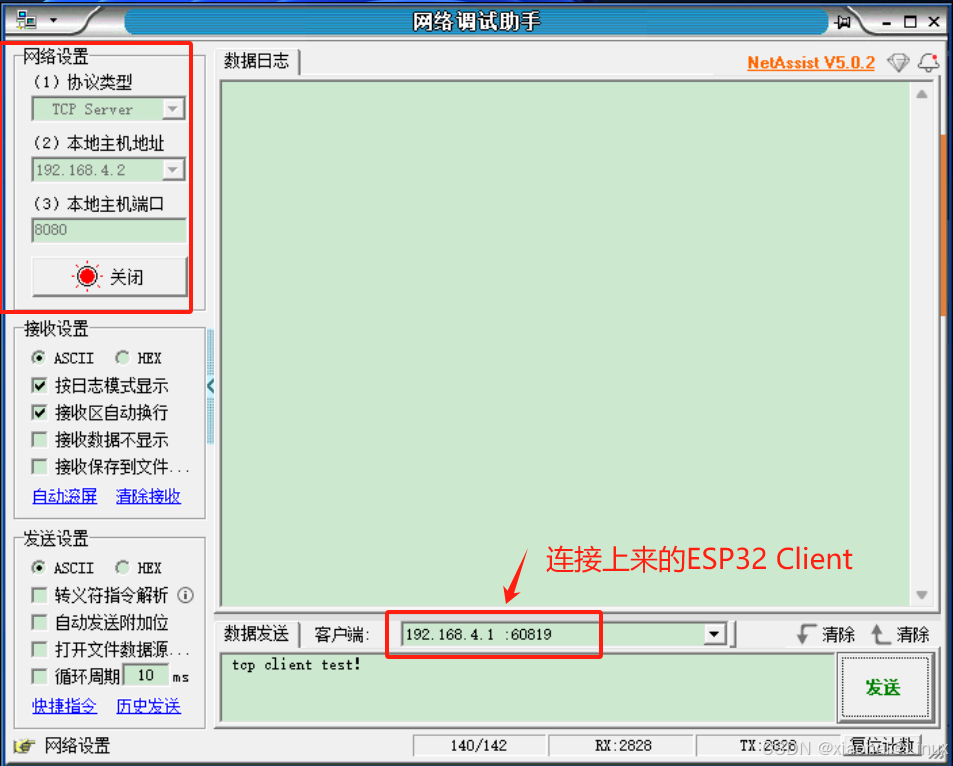The image size is (953, 766).
Task: Click the 历史发送 link
Action: click(148, 705)
